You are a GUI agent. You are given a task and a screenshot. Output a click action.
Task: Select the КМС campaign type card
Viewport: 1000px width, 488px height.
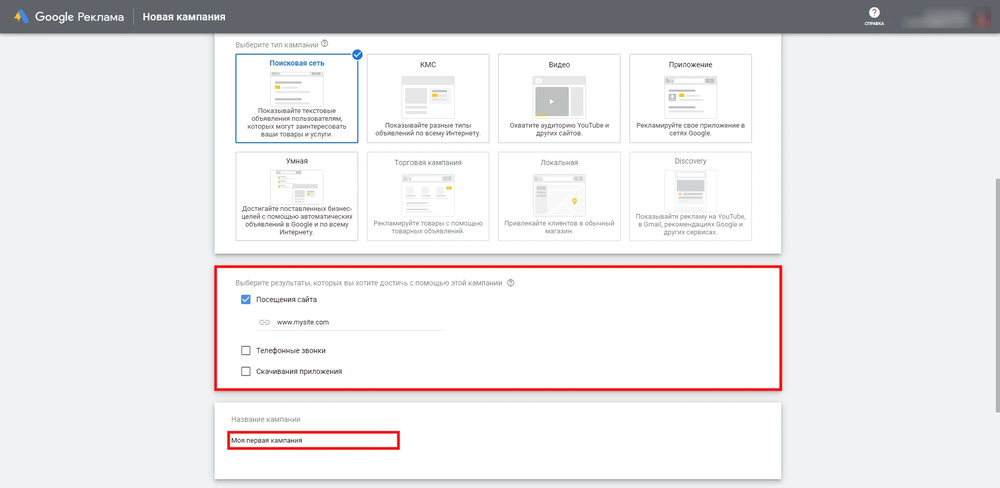tap(427, 97)
